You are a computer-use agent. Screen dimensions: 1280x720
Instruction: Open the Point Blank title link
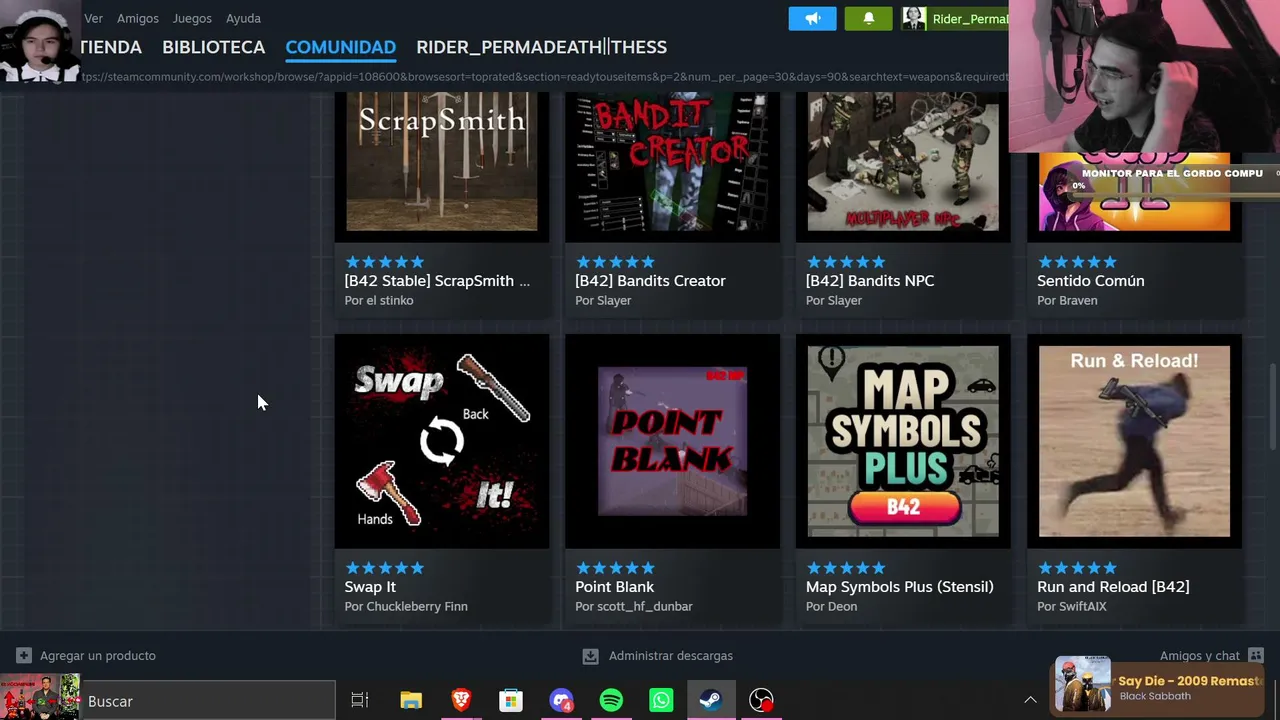pyautogui.click(x=614, y=587)
